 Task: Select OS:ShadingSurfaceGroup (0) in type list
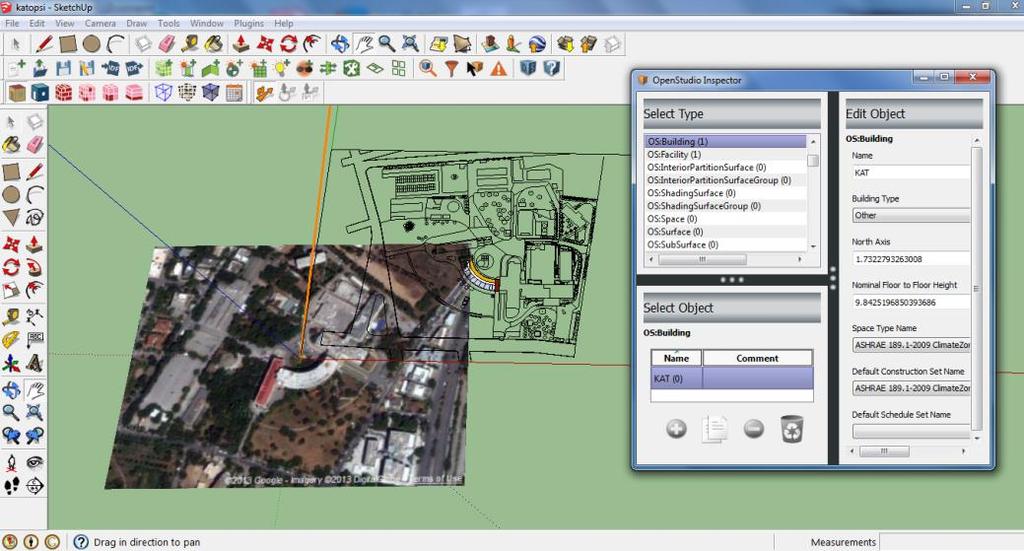pyautogui.click(x=726, y=206)
